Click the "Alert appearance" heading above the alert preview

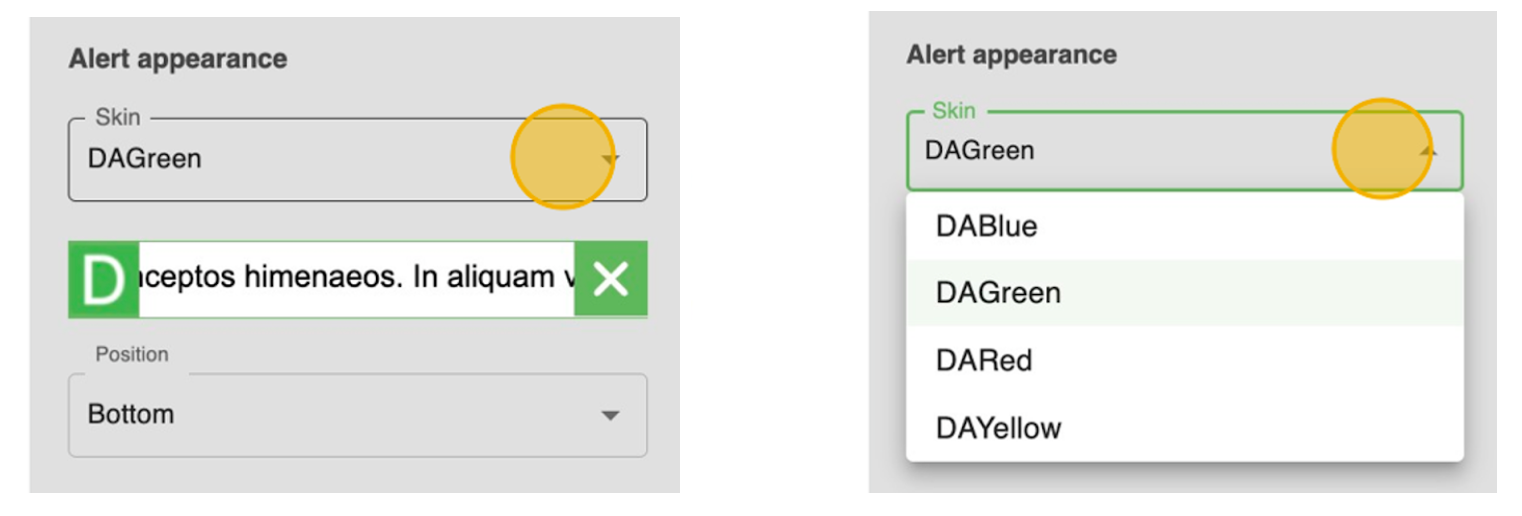coord(178,59)
